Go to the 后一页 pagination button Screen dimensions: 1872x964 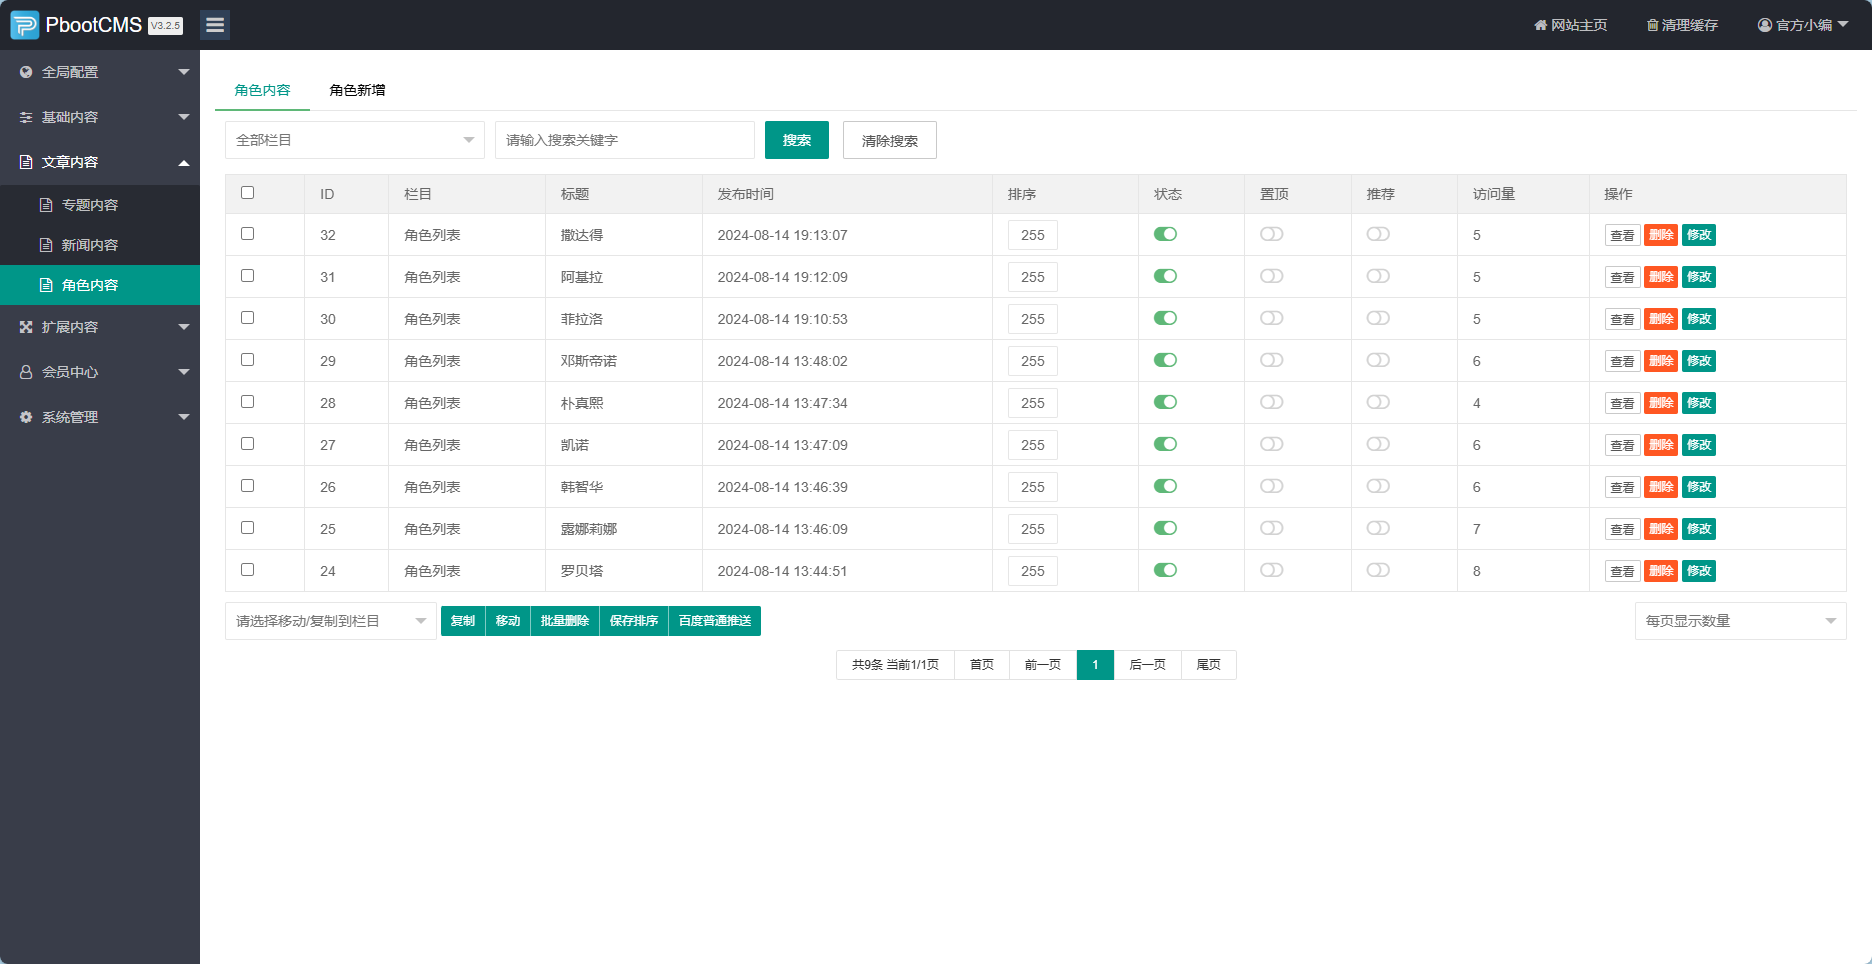coord(1148,665)
